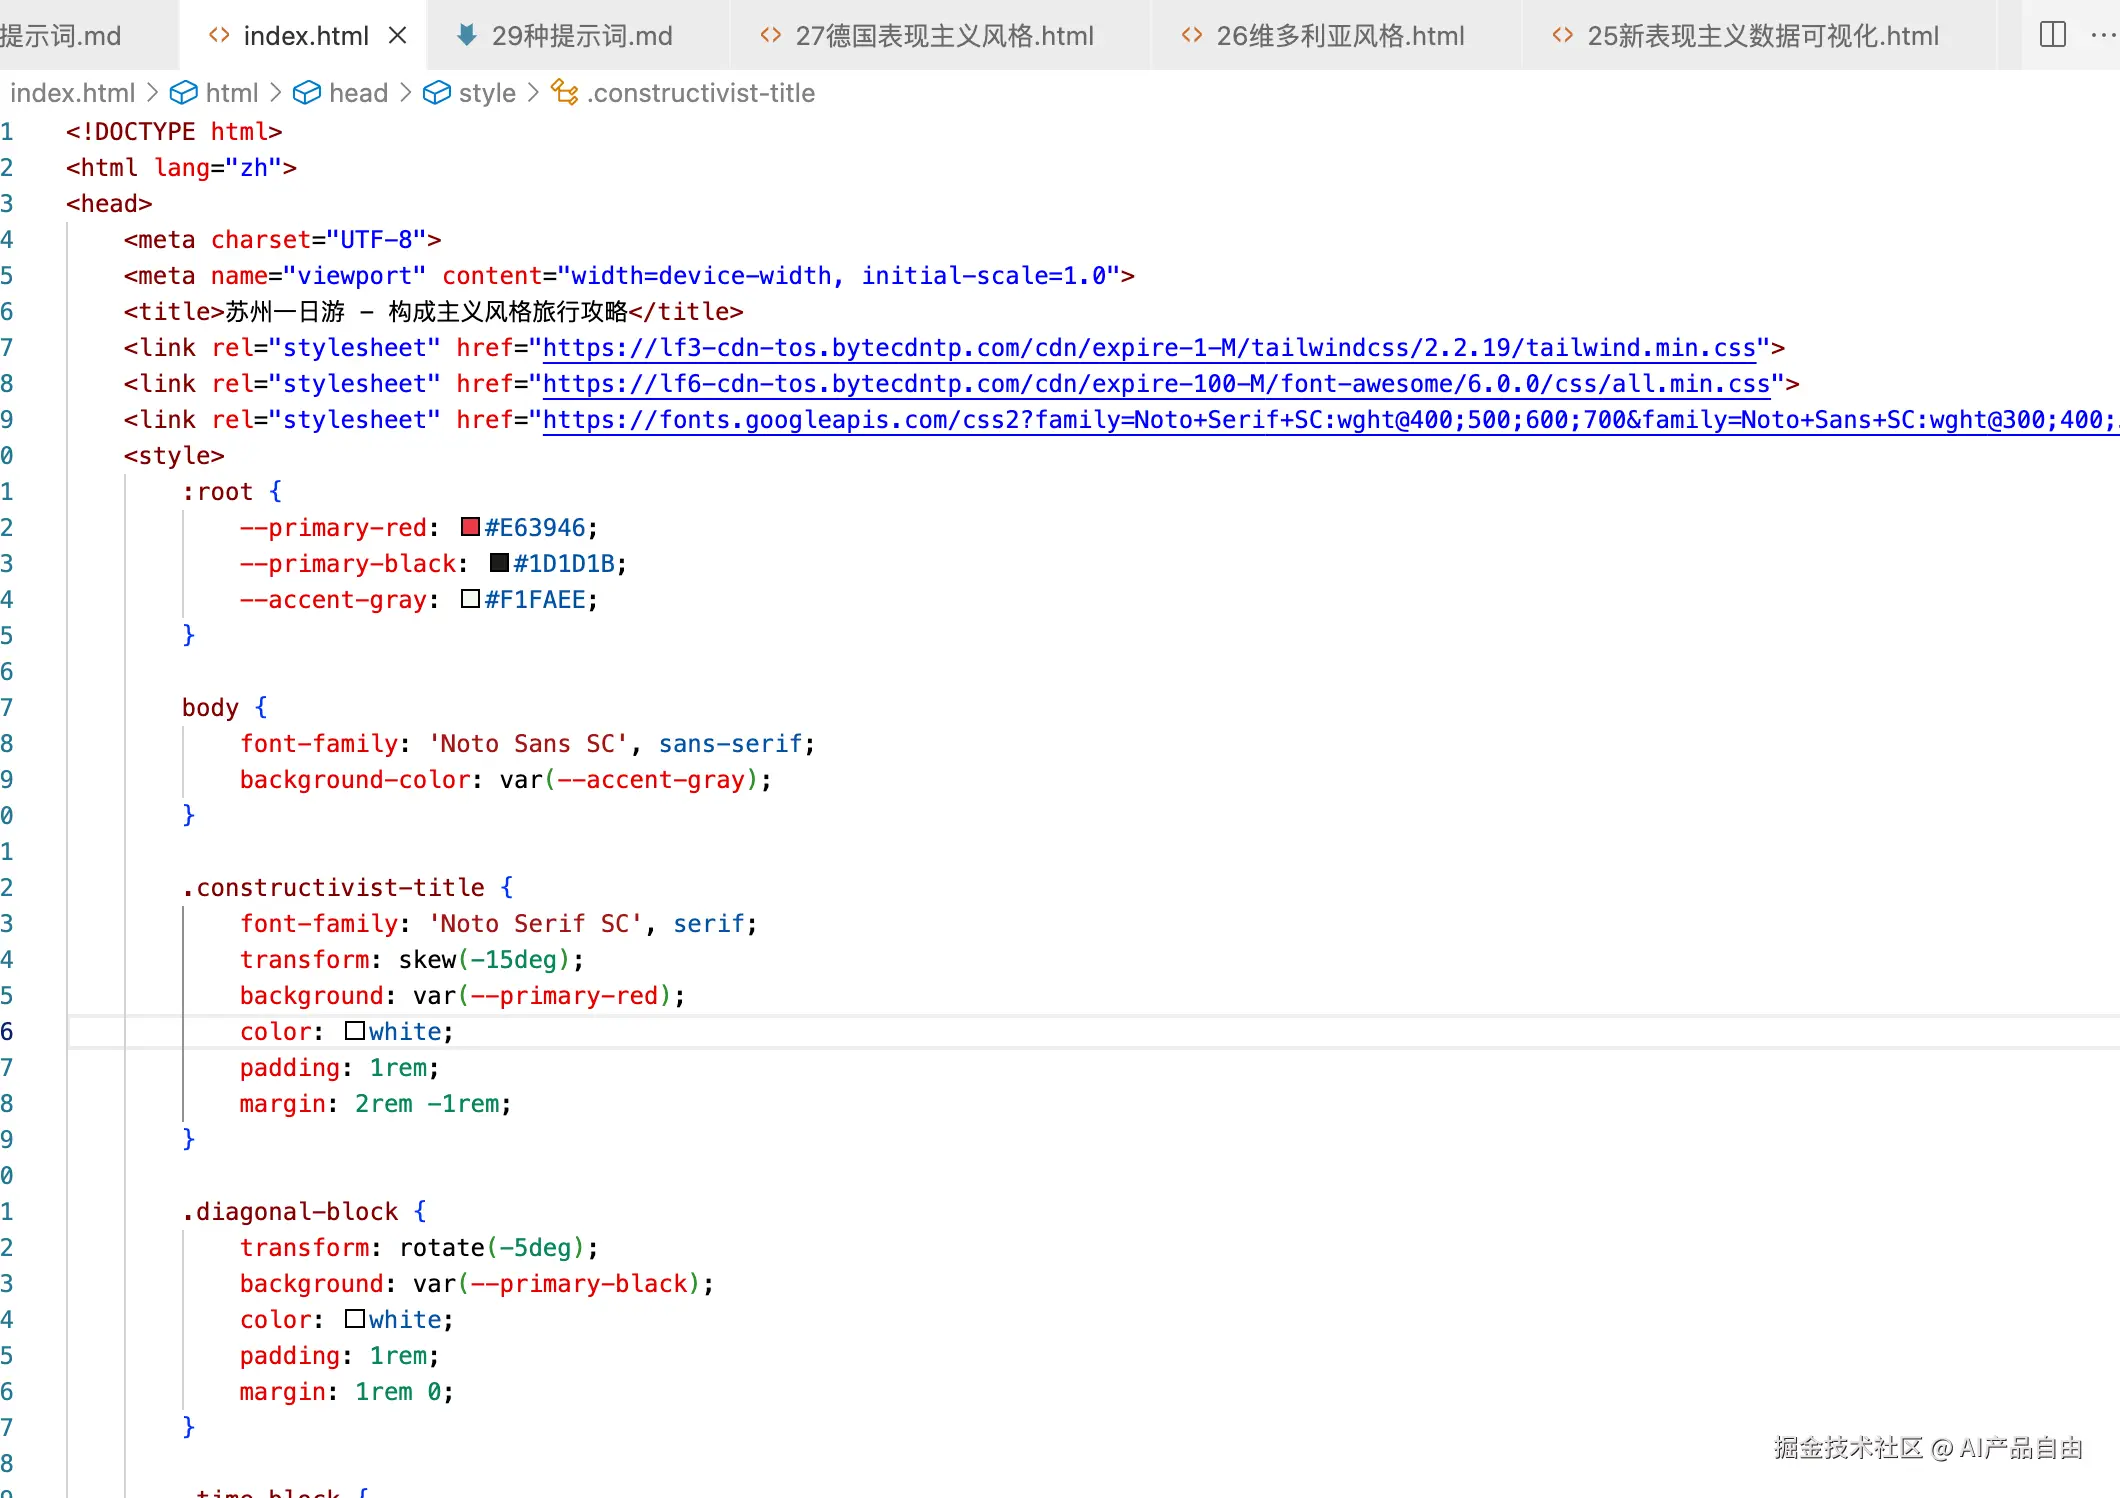Close the index.html tab
The image size is (2120, 1498).
tap(397, 36)
